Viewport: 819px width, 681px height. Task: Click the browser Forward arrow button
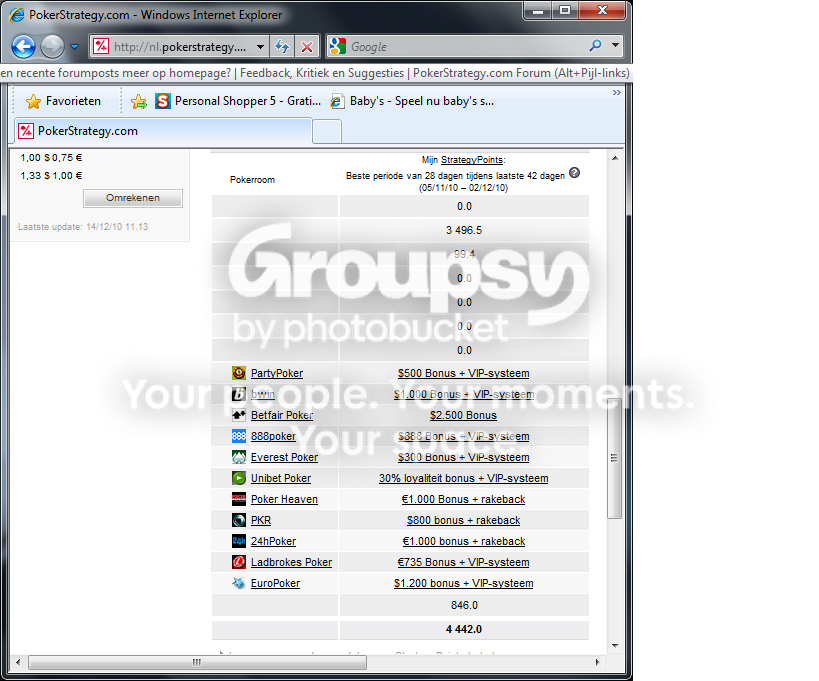pos(52,46)
